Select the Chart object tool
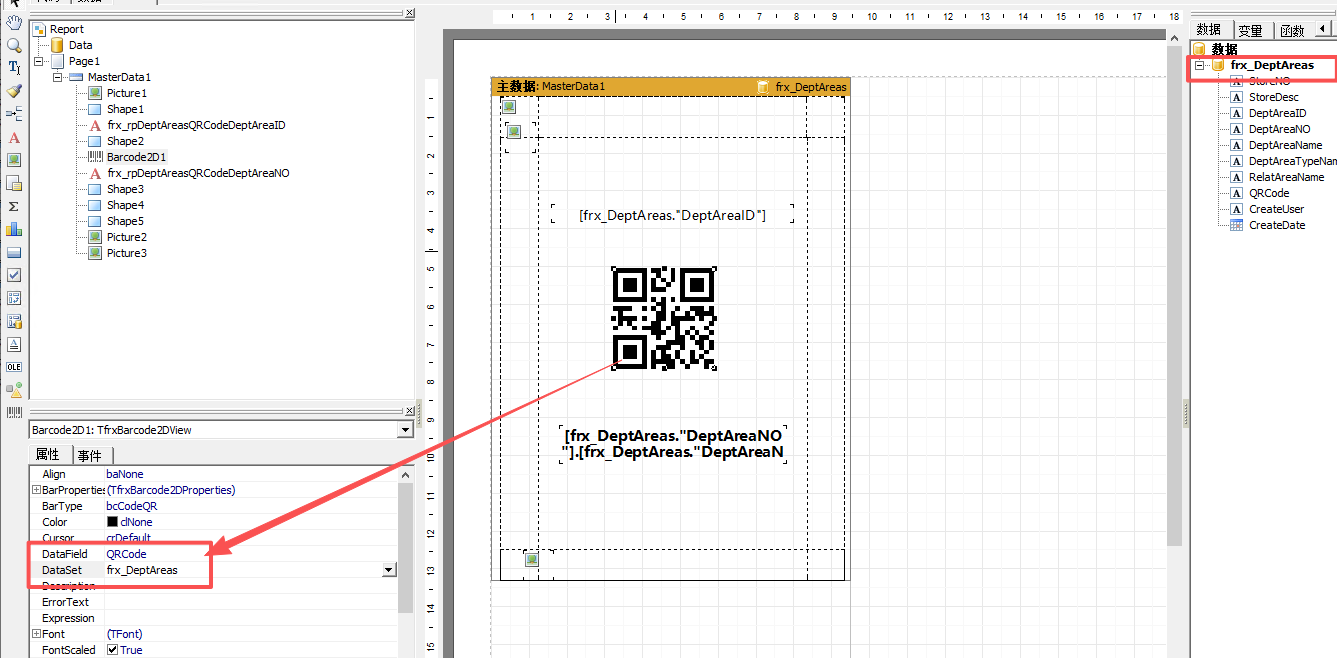The width and height of the screenshot is (1337, 658). pyautogui.click(x=14, y=229)
